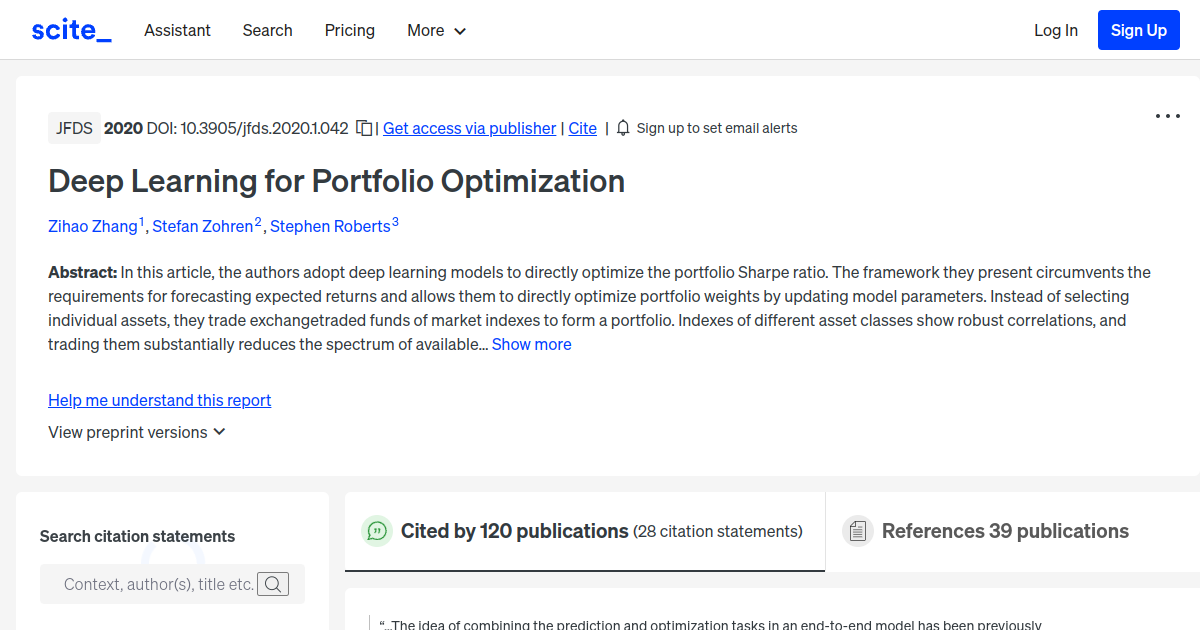Screen dimensions: 1200x630
Task: Select Pricing in the navigation bar
Action: point(349,30)
